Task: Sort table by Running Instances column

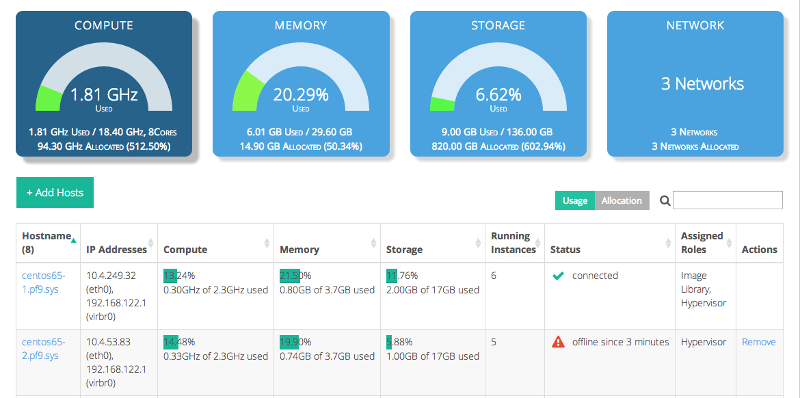Action: pyautogui.click(x=515, y=243)
